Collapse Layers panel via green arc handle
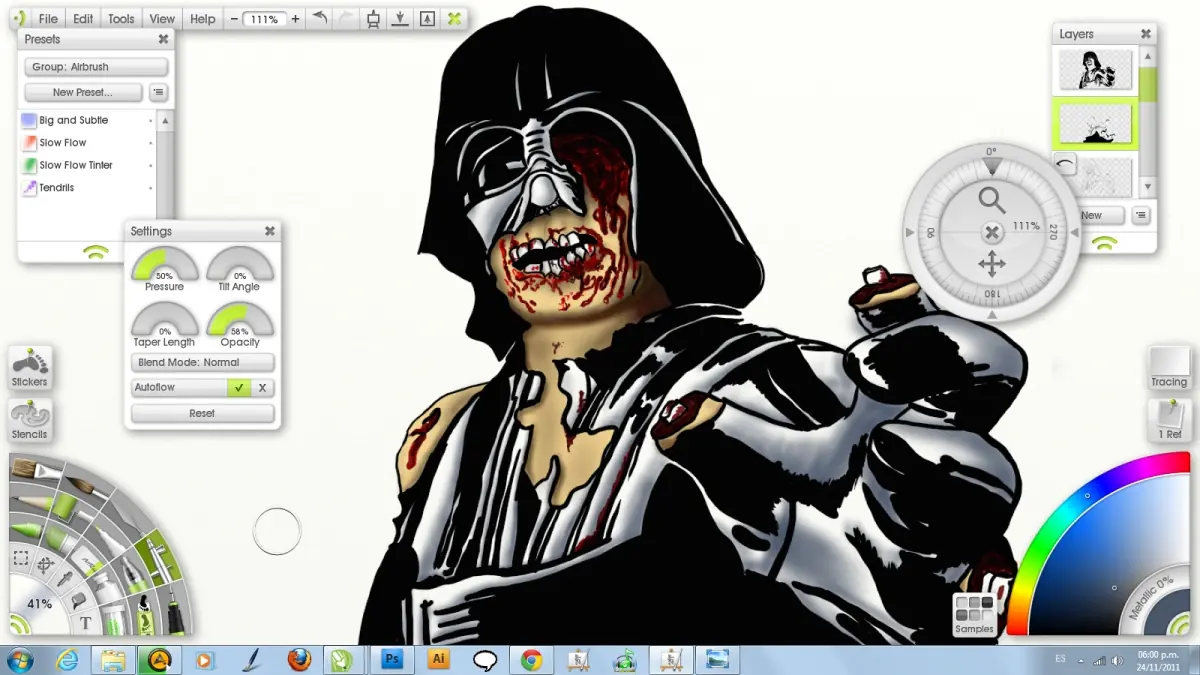The width and height of the screenshot is (1200, 675). [1104, 241]
